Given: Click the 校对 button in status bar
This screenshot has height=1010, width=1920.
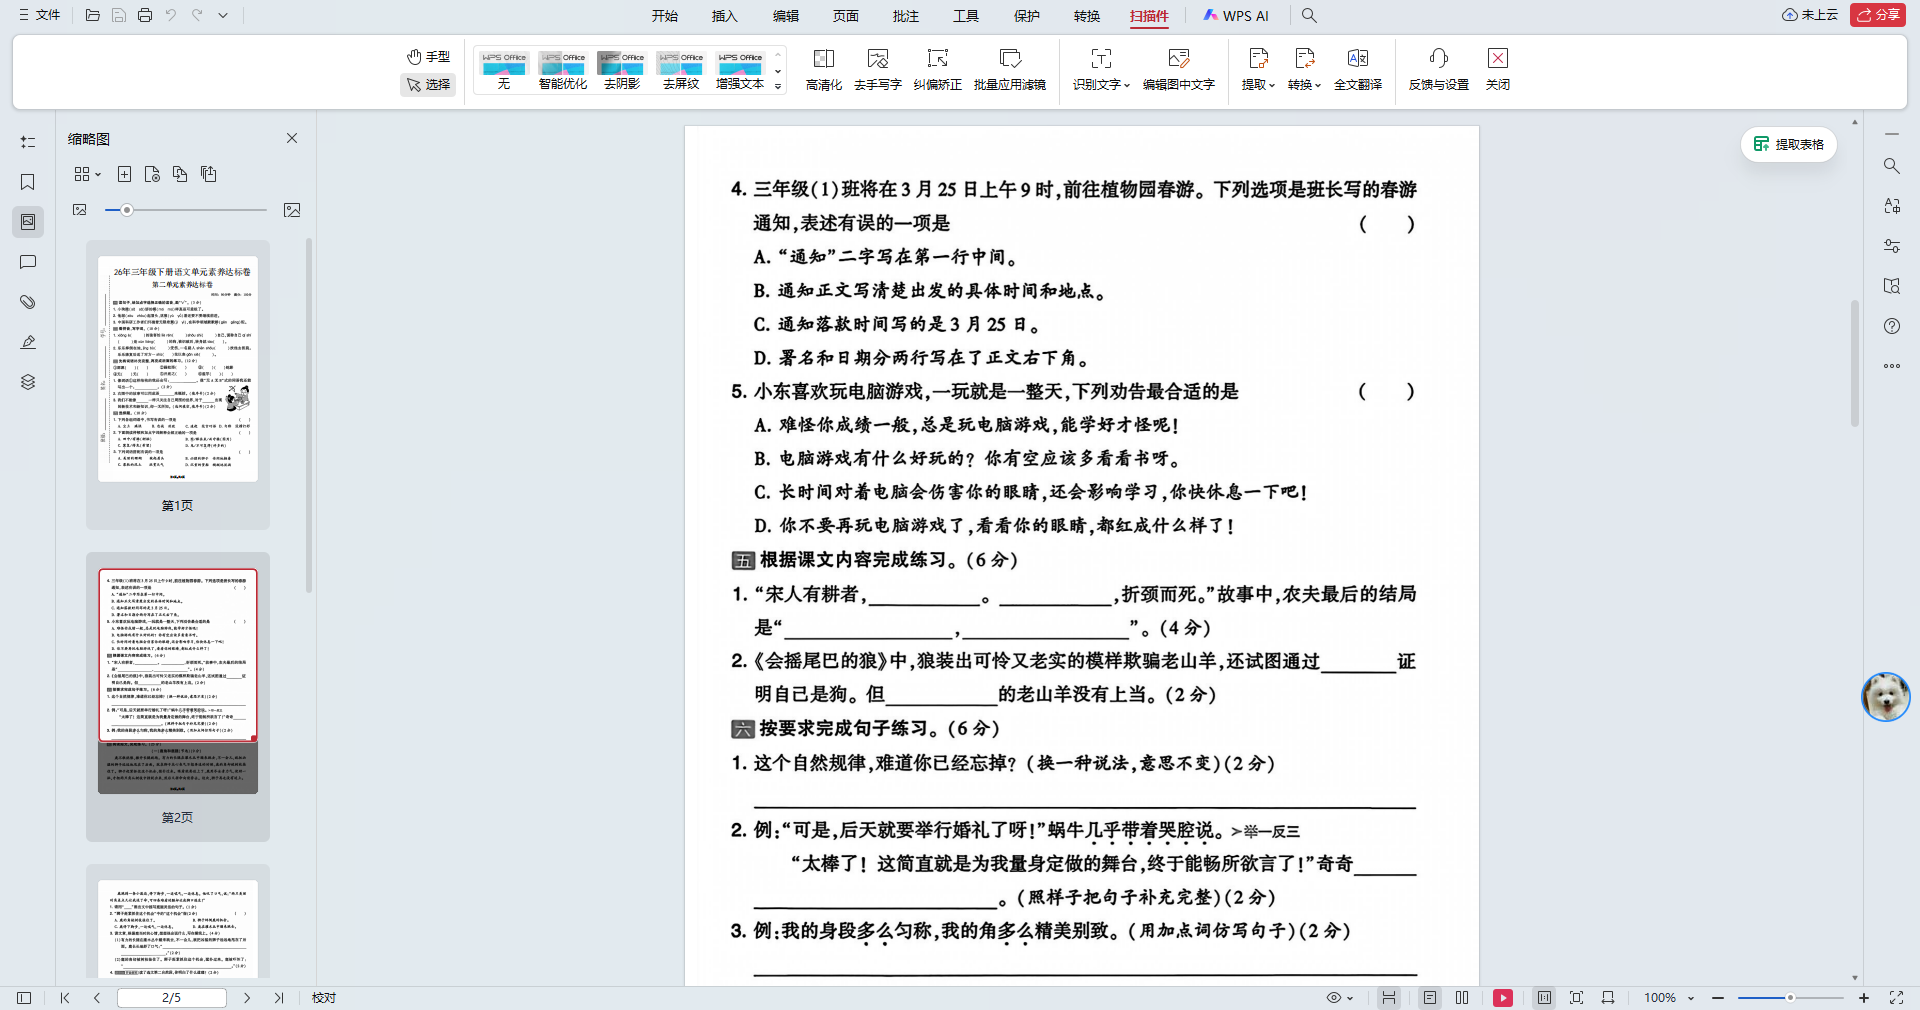Looking at the screenshot, I should pos(323,997).
